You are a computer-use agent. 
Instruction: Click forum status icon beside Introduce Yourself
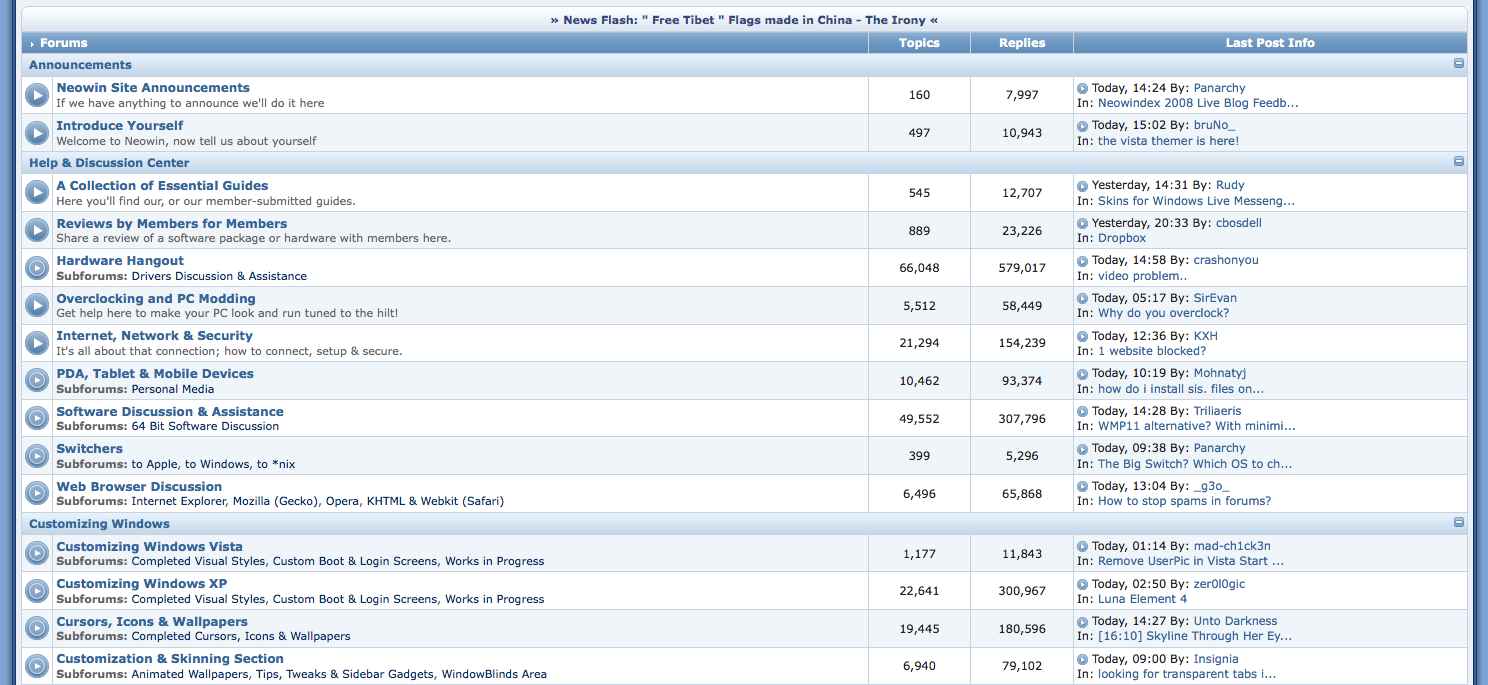point(37,133)
